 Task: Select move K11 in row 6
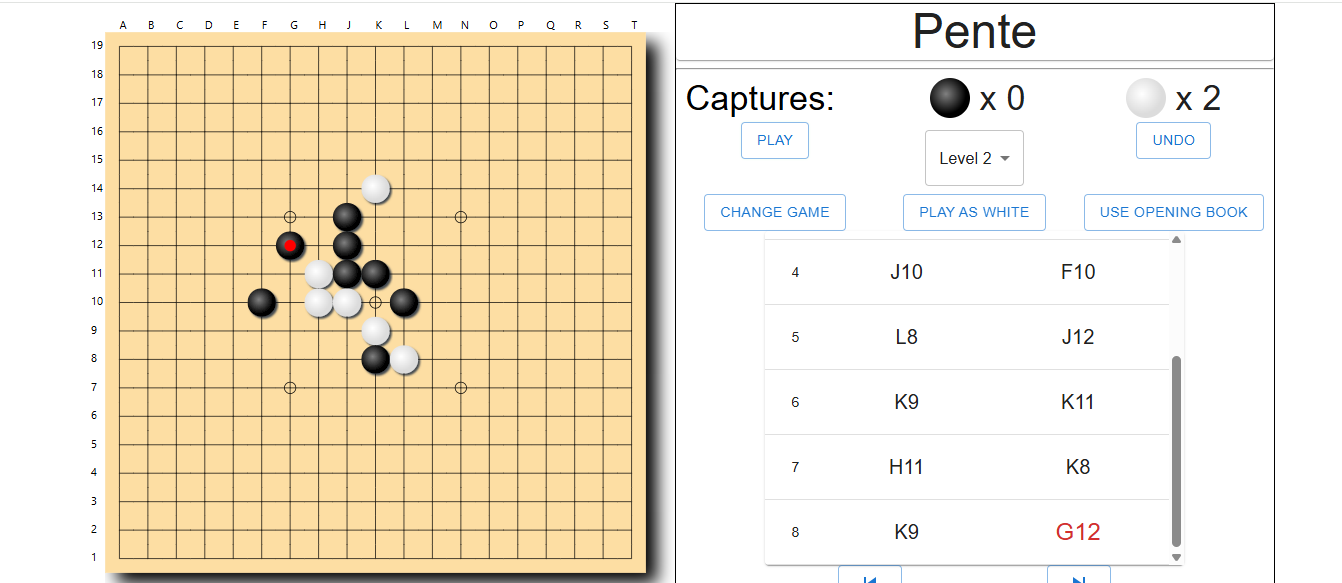[1078, 402]
